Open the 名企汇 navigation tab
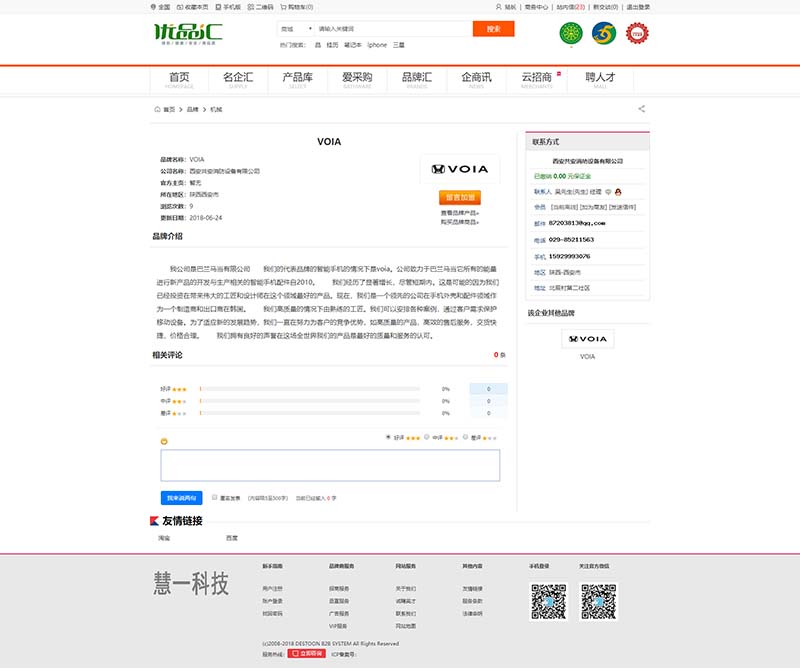This screenshot has width=800, height=668. (x=238, y=80)
